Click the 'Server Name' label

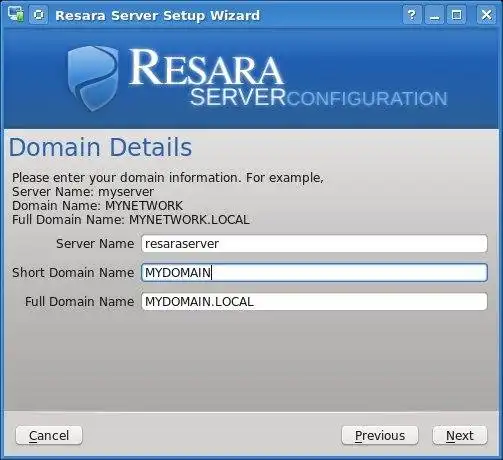point(95,244)
